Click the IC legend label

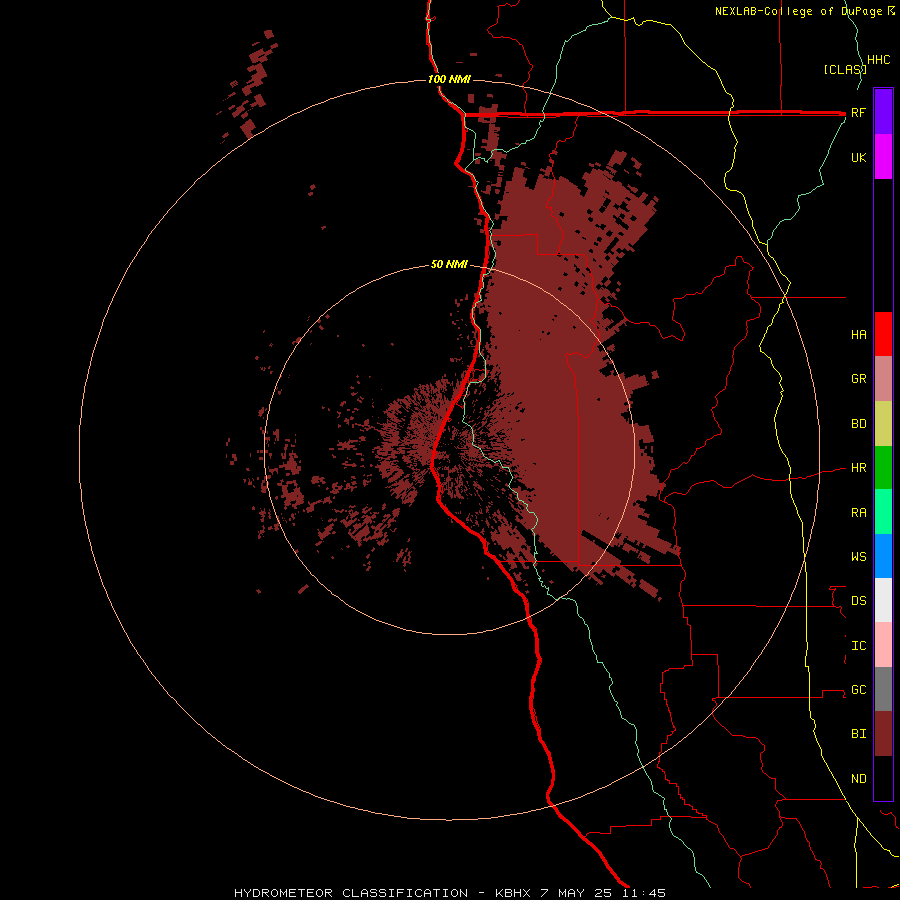pyautogui.click(x=858, y=646)
